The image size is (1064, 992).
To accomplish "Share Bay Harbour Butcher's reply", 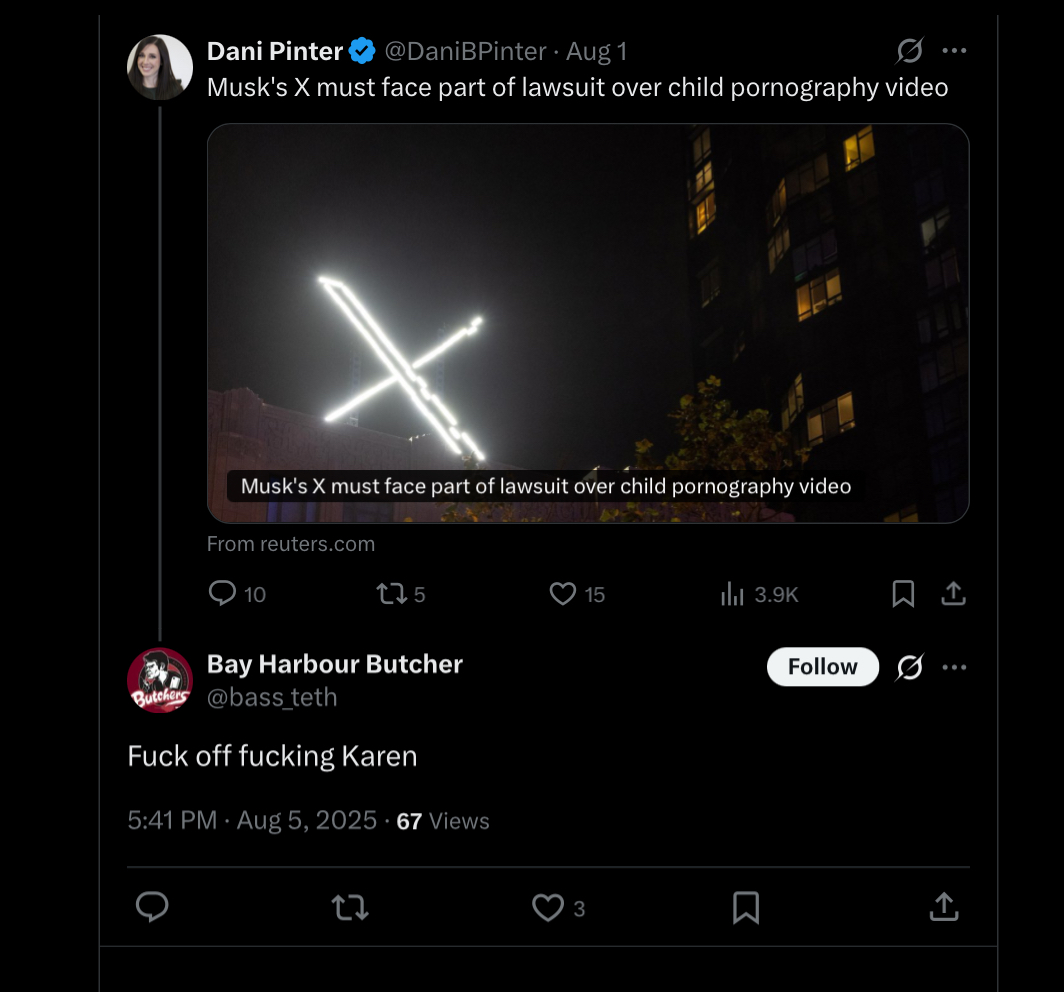I will [944, 907].
